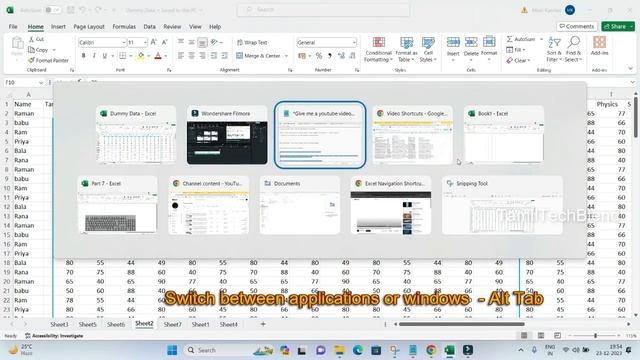This screenshot has height=360, width=640.
Task: Open the Comments pane
Action: click(577, 26)
